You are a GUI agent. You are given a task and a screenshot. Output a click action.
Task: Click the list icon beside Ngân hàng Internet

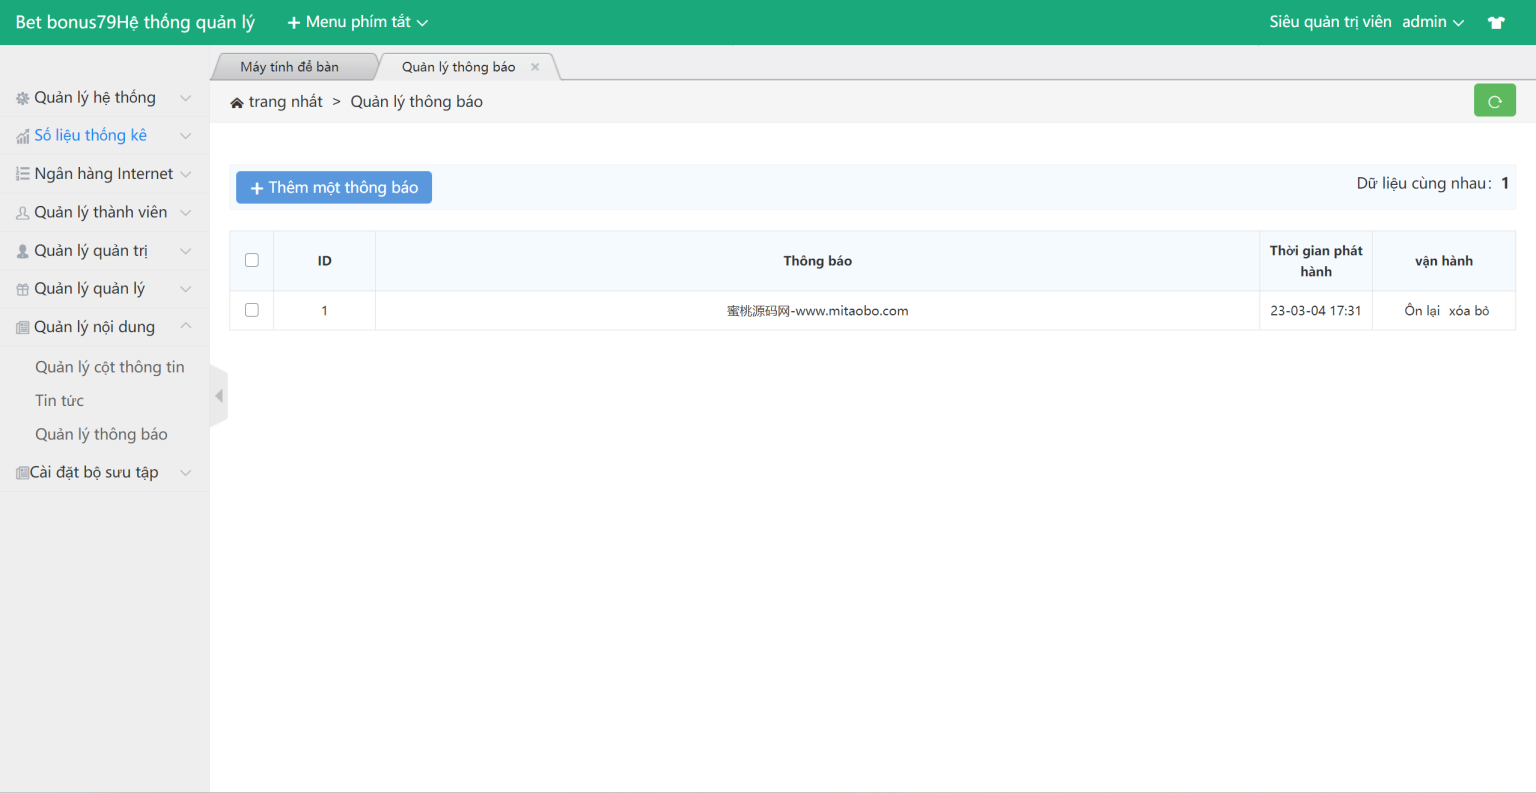pyautogui.click(x=22, y=174)
